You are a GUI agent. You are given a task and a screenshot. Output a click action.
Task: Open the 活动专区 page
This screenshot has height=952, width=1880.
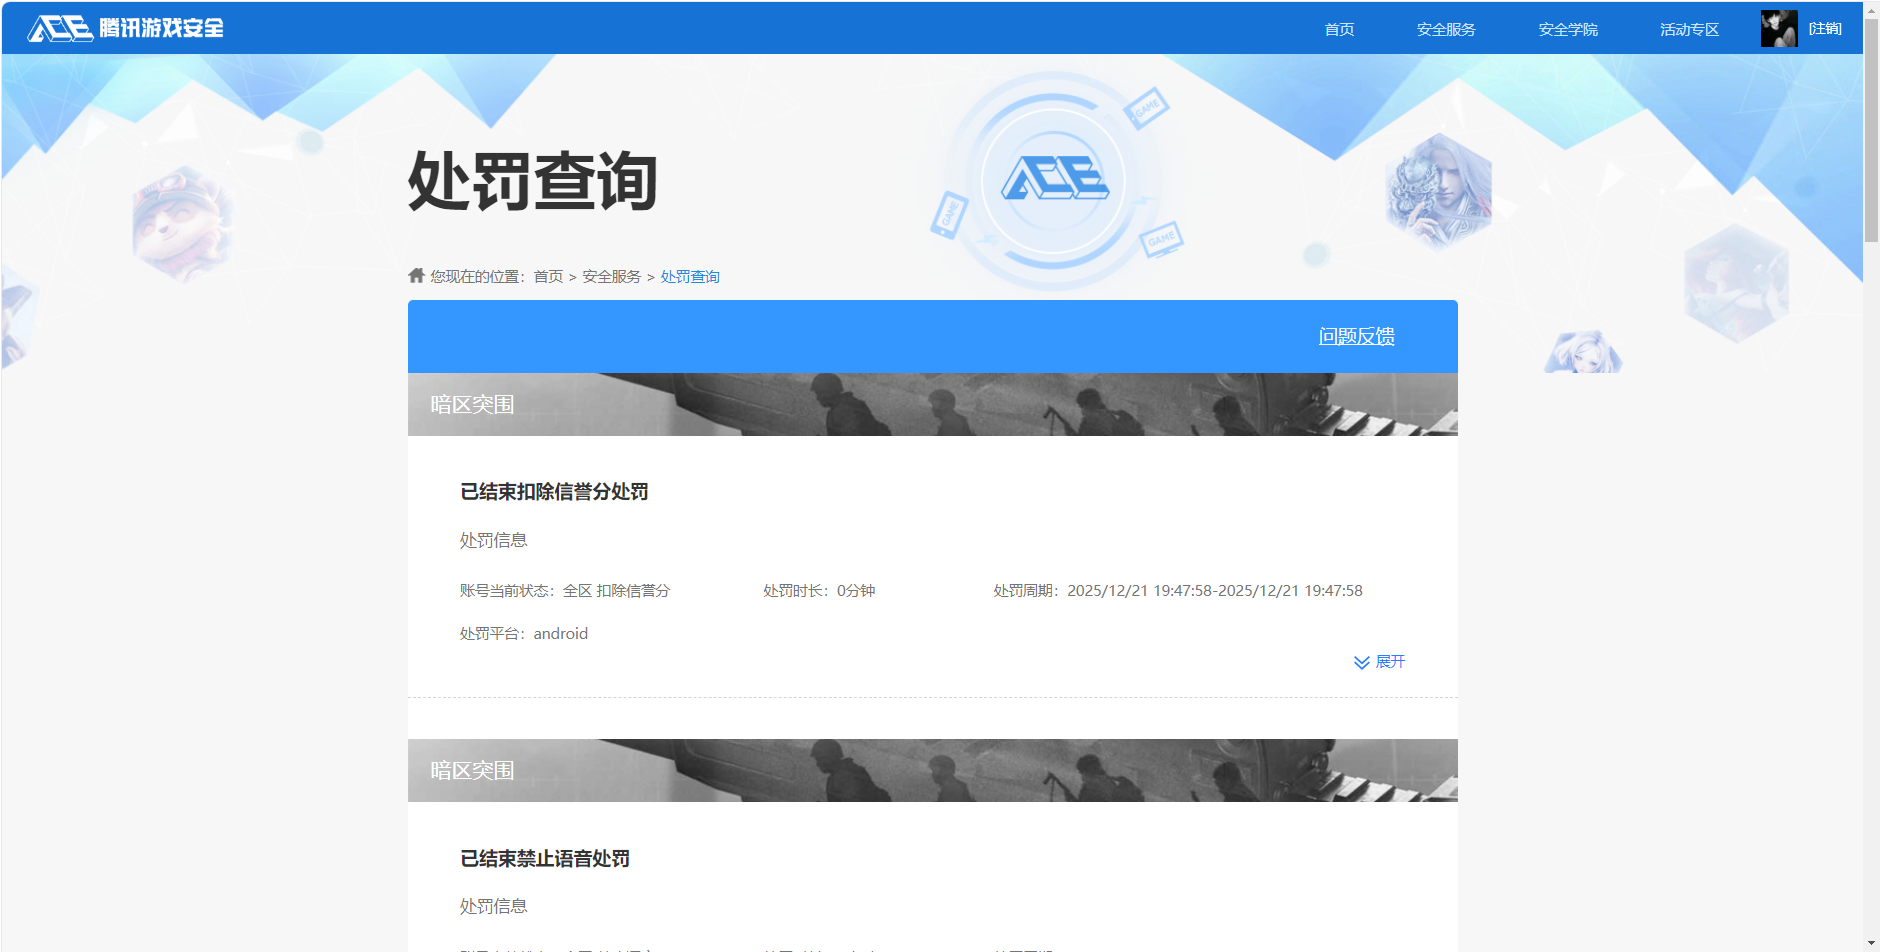1687,28
